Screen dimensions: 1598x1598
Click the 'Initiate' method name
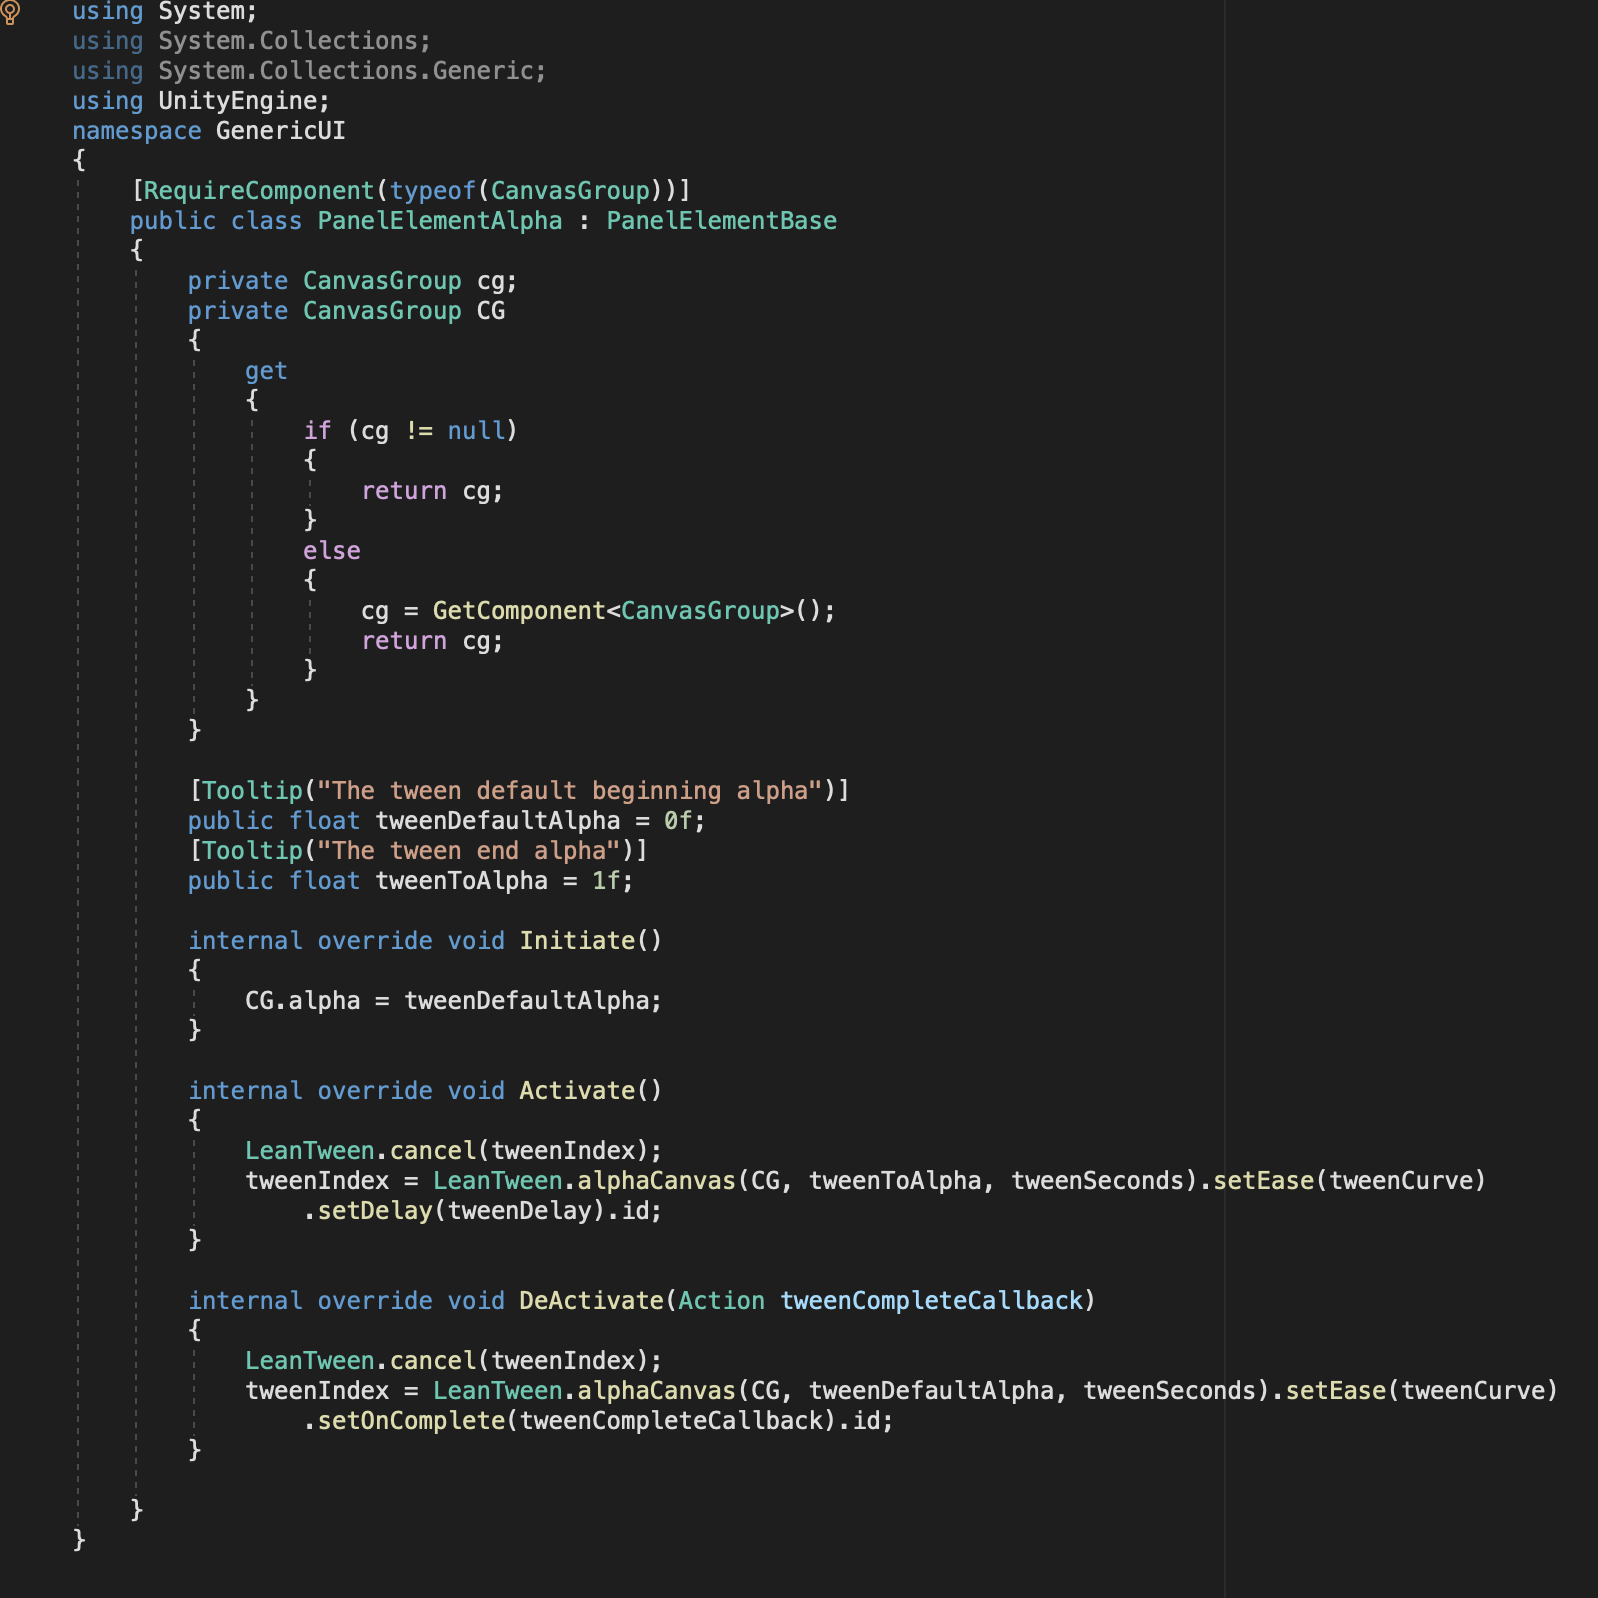(x=577, y=941)
